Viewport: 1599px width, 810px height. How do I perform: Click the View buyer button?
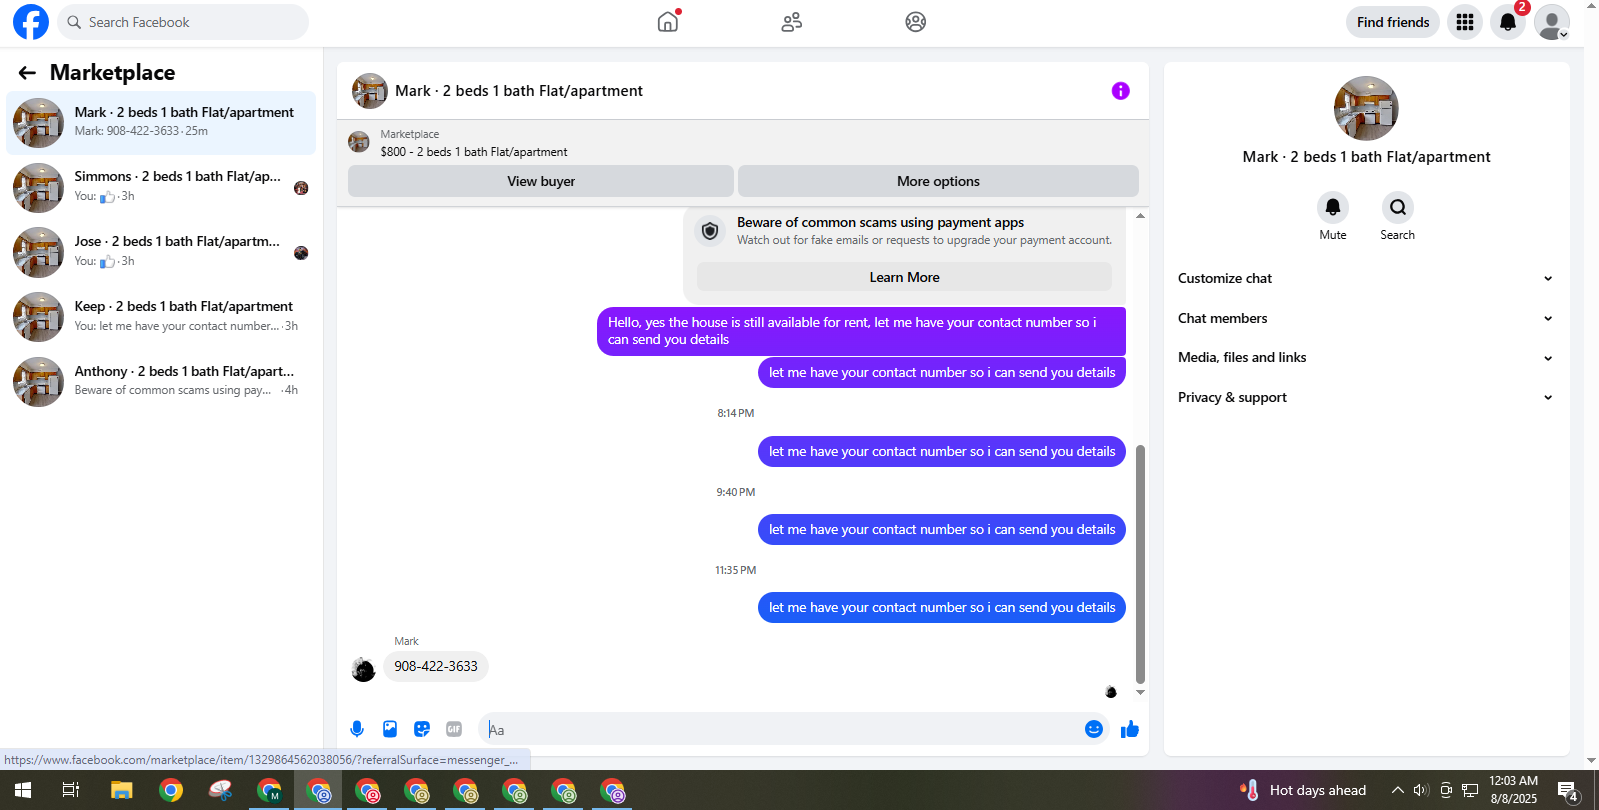(x=541, y=181)
